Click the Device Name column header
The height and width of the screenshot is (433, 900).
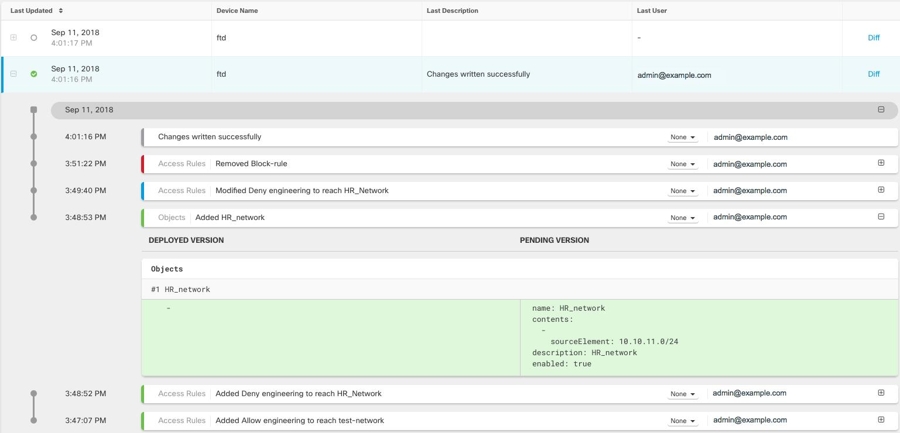(x=237, y=11)
